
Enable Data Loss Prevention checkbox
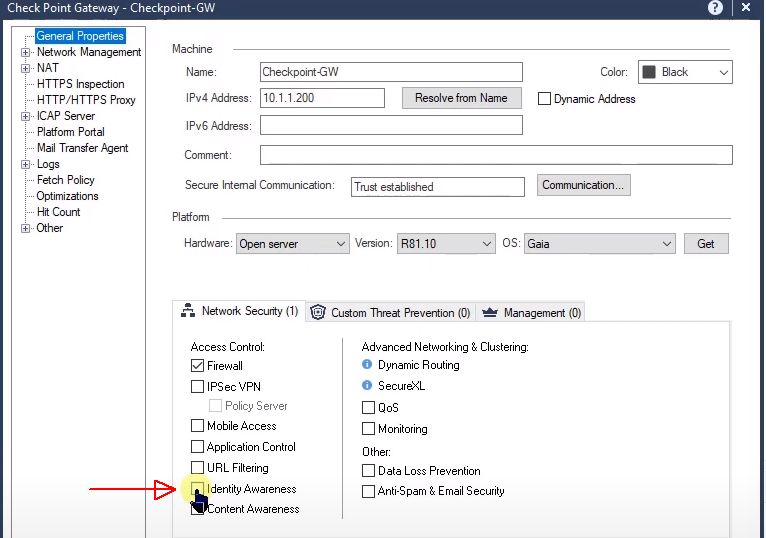[368, 471]
